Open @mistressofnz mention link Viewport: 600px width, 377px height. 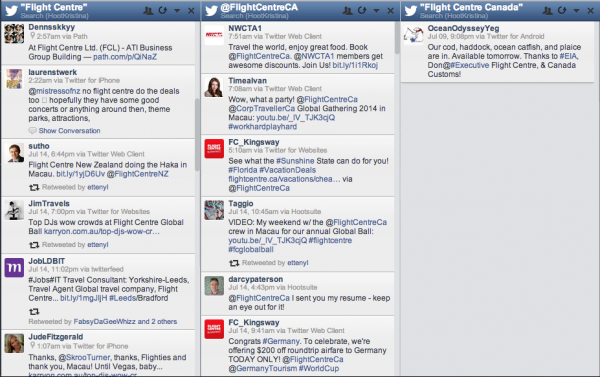tap(54, 91)
